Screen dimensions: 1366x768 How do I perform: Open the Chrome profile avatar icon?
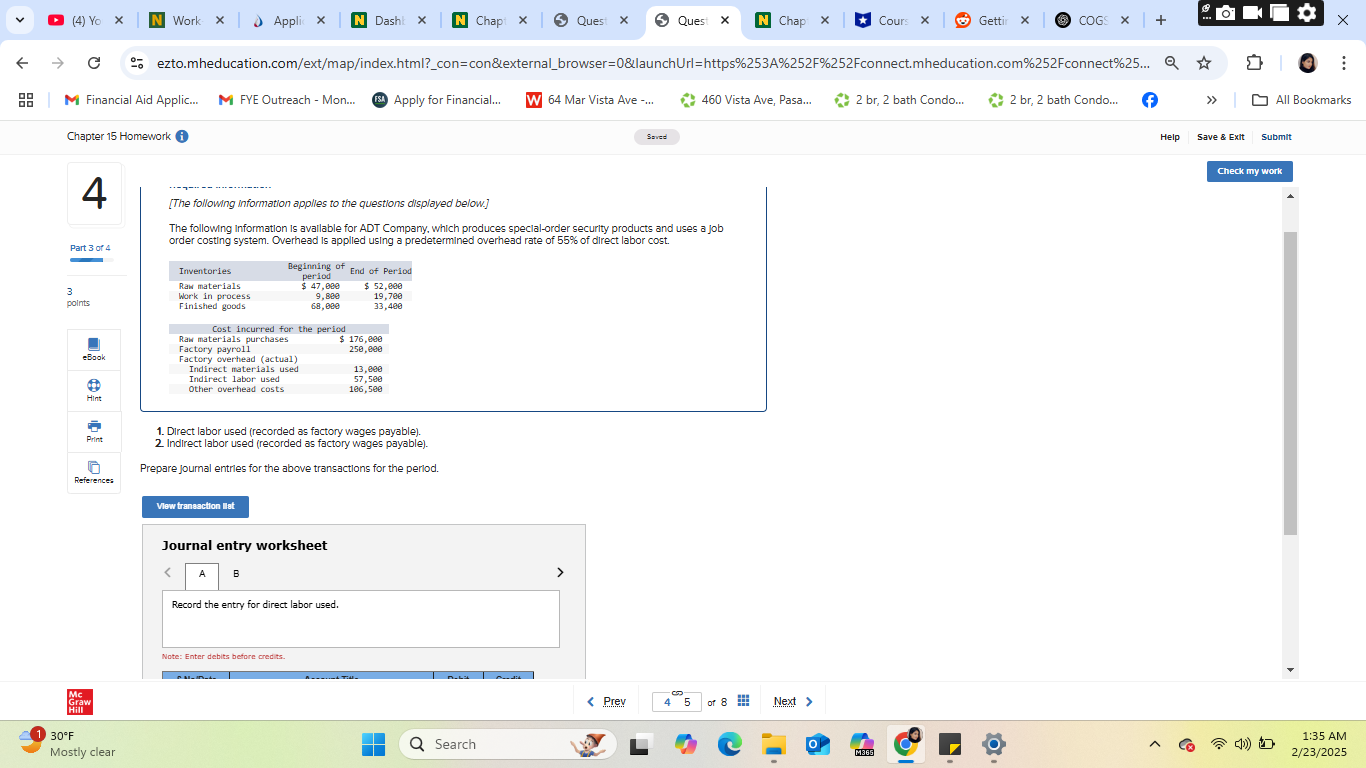click(1307, 62)
